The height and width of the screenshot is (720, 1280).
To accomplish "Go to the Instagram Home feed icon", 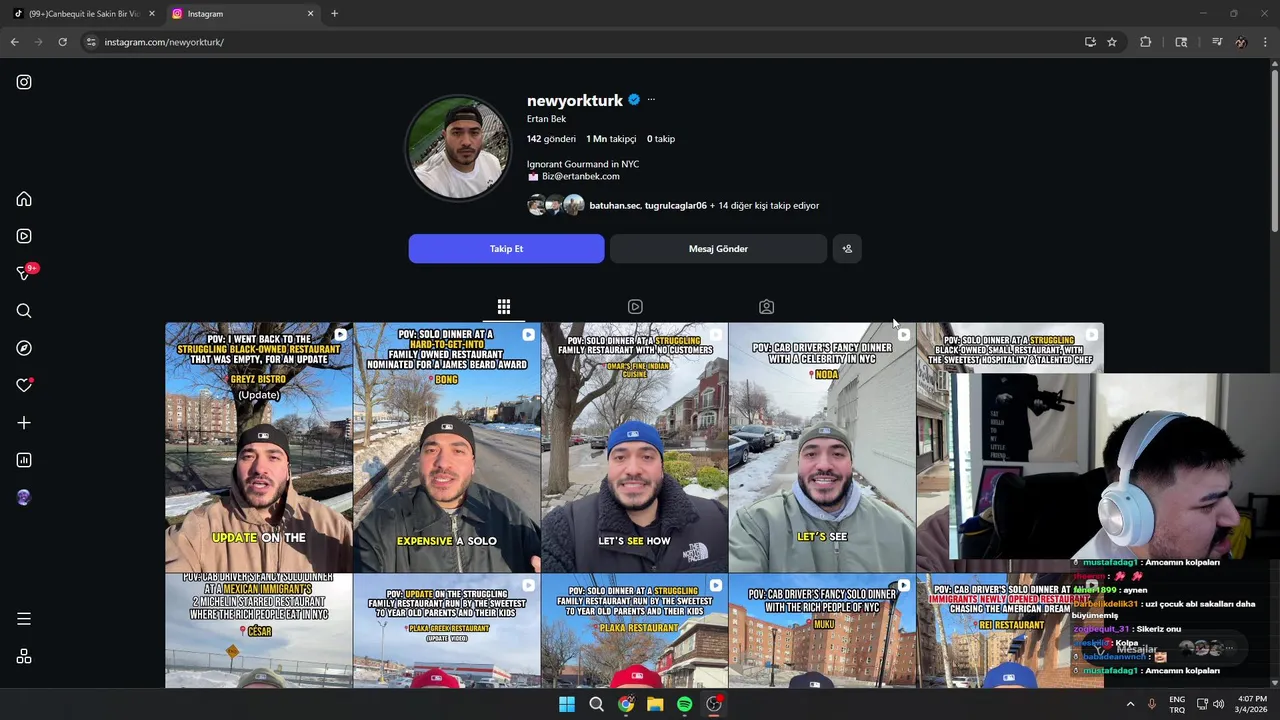I will pyautogui.click(x=24, y=199).
